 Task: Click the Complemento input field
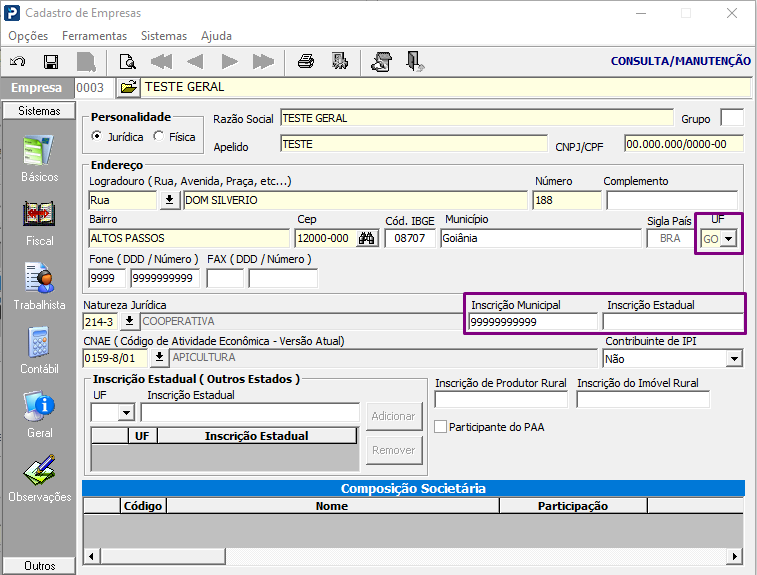(672, 200)
